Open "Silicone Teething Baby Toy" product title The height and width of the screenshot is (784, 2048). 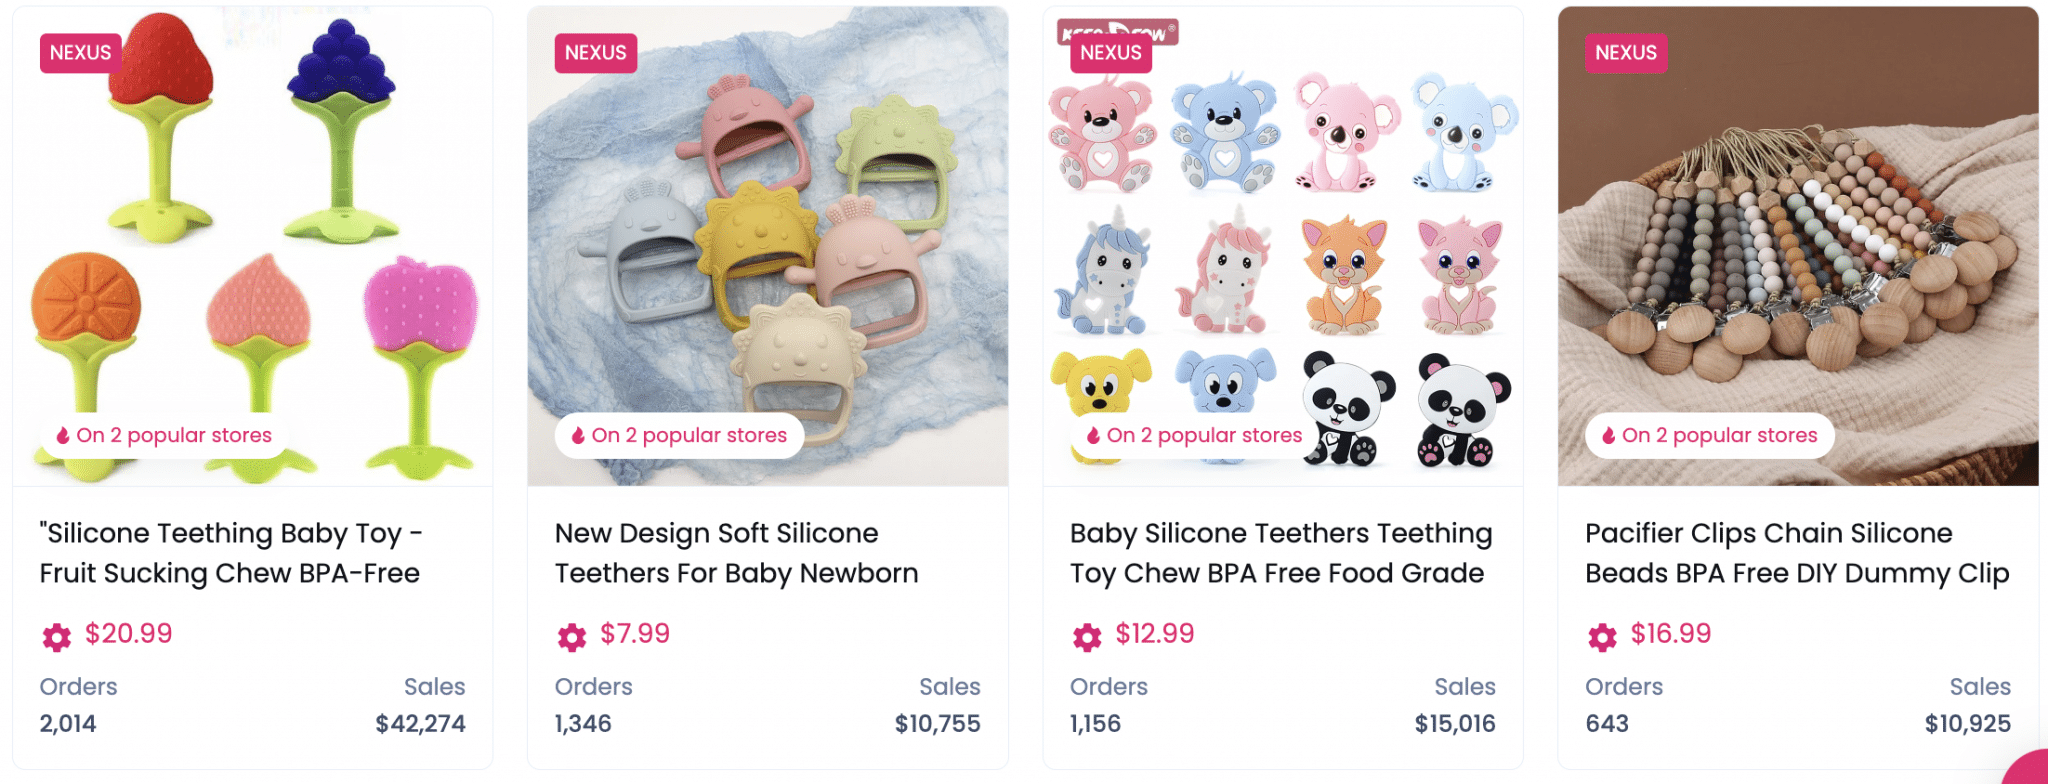230,553
